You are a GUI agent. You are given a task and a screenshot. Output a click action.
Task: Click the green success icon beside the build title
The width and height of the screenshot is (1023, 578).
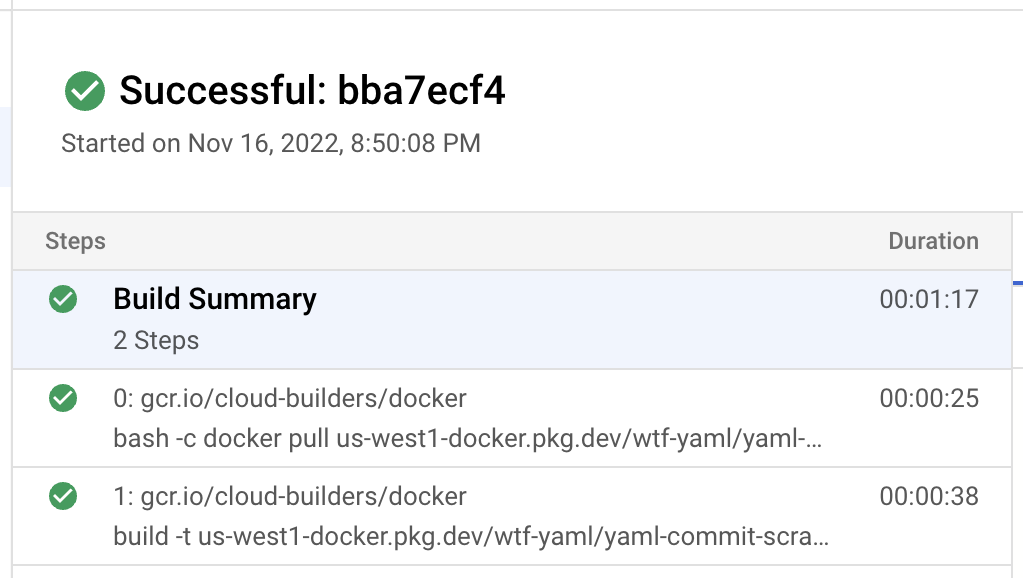click(85, 91)
